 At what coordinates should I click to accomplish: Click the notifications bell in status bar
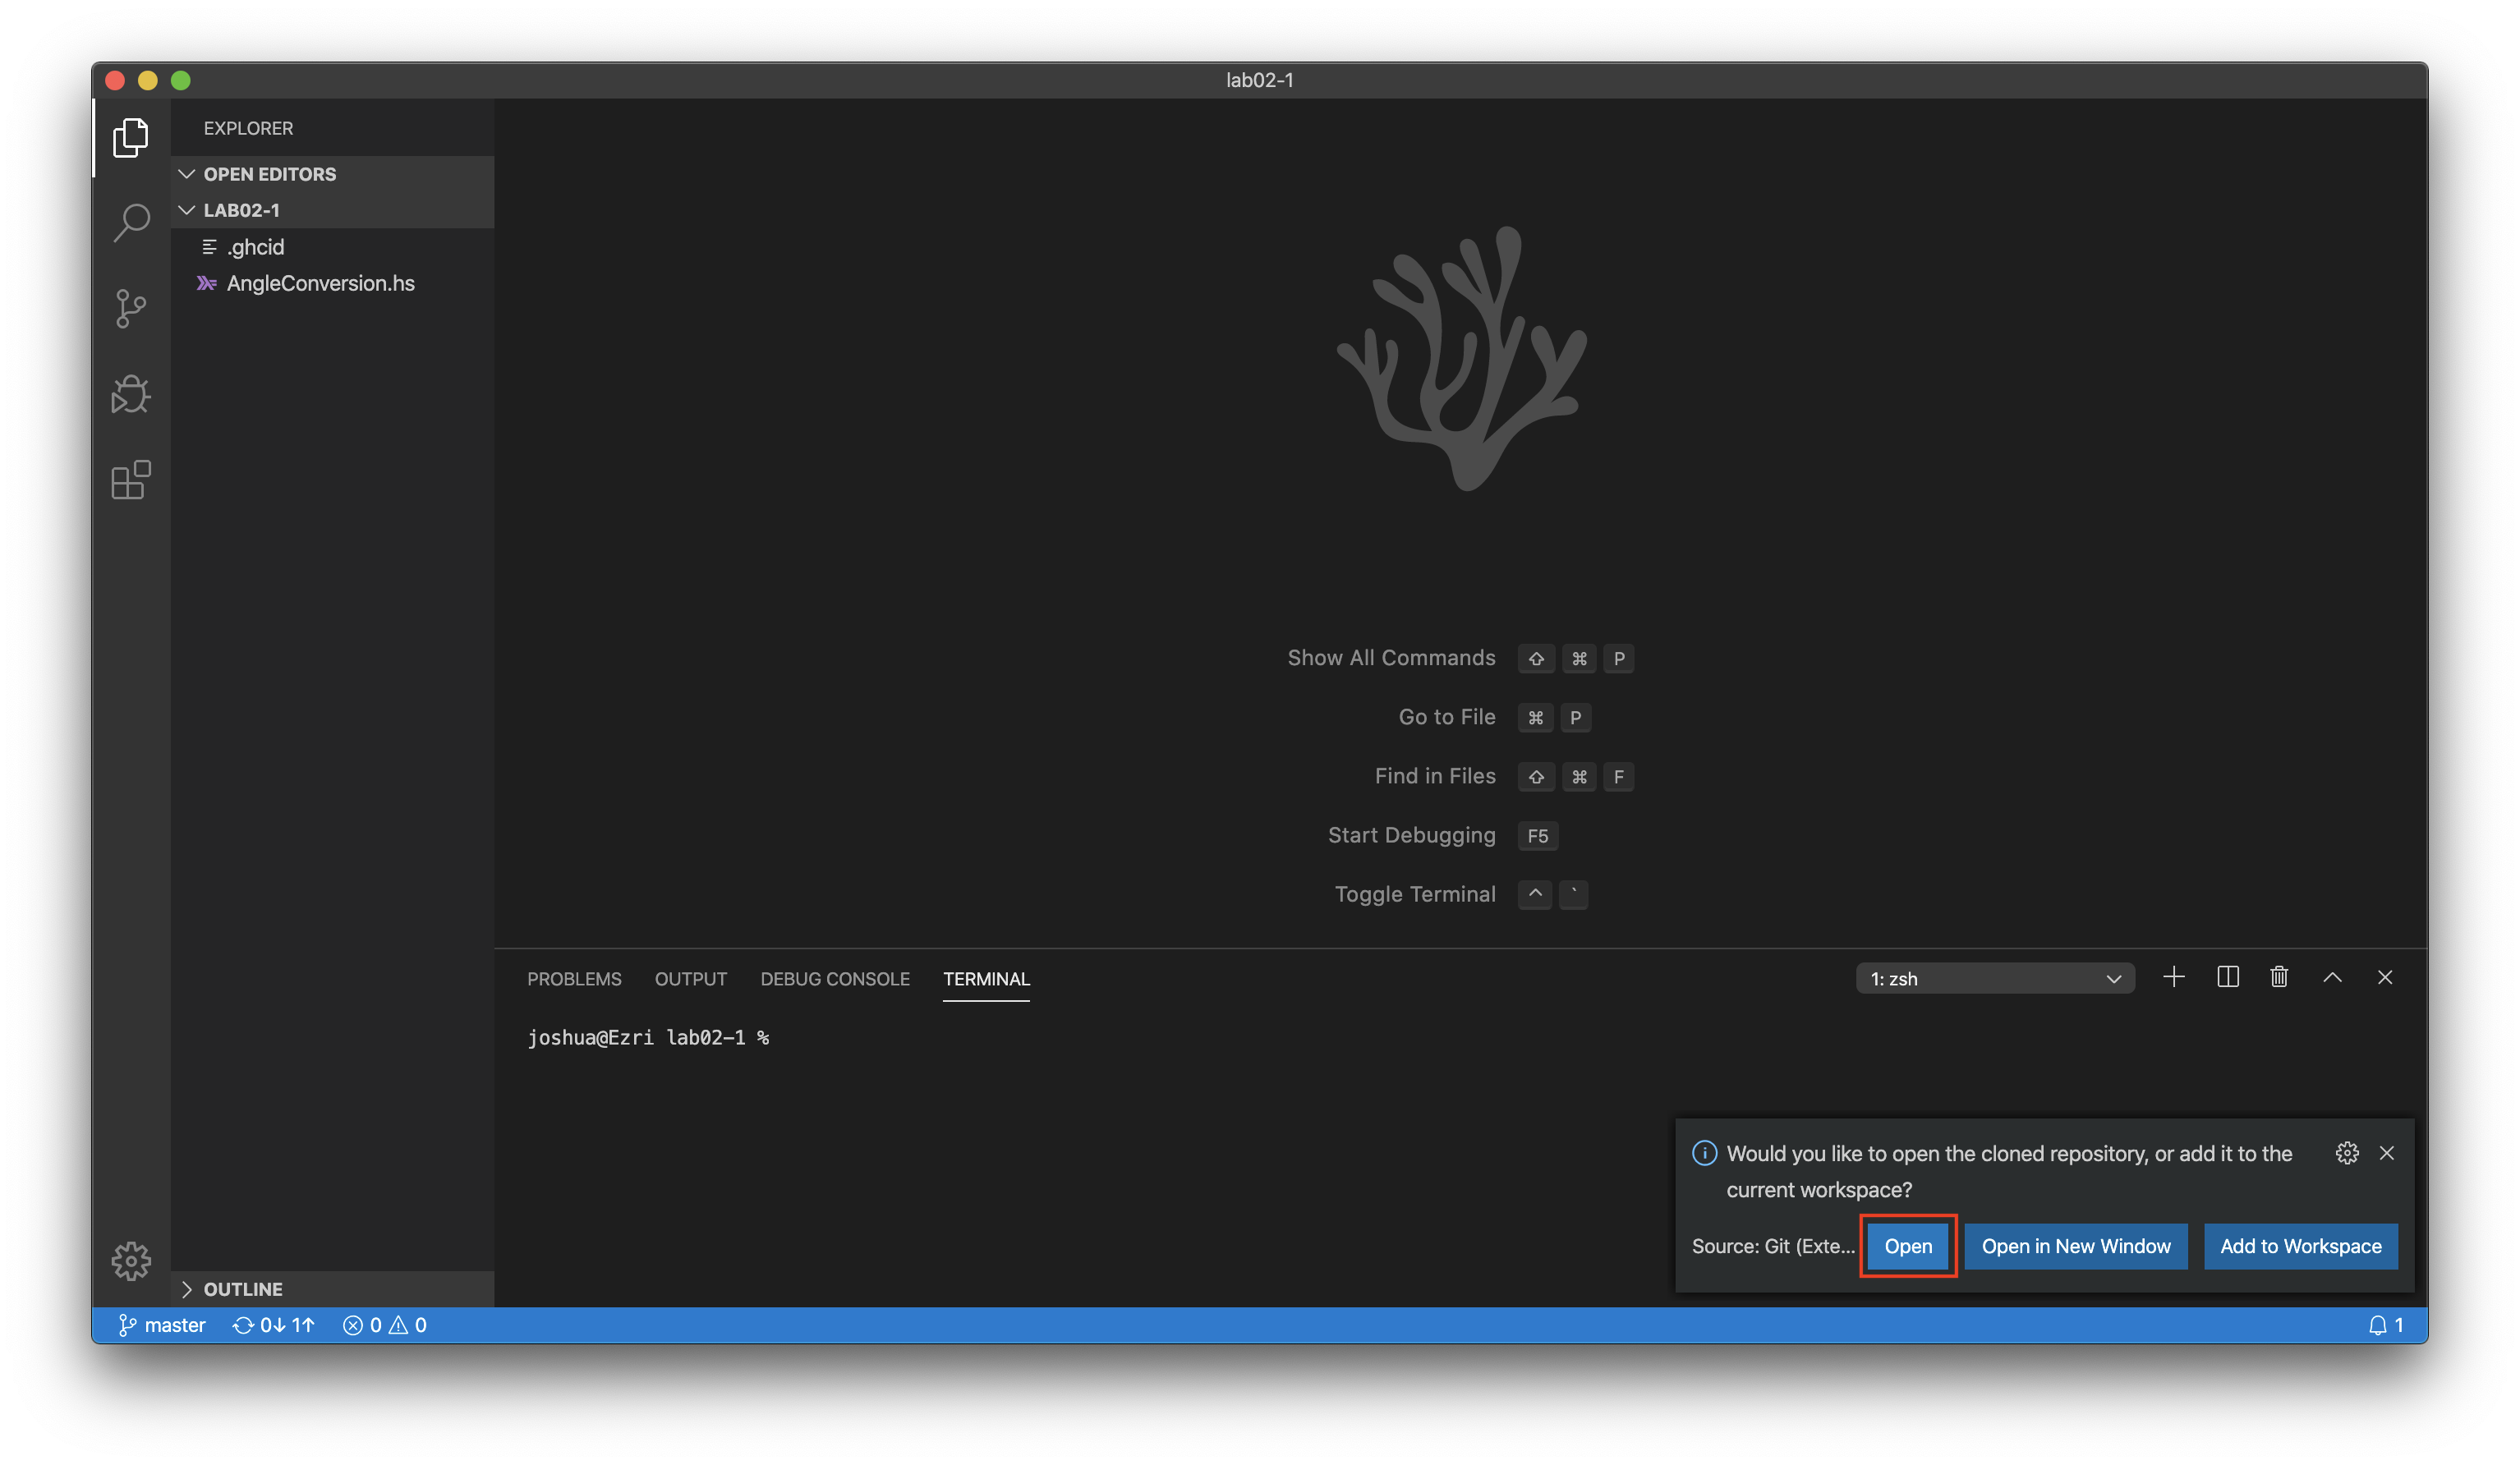tap(2385, 1325)
